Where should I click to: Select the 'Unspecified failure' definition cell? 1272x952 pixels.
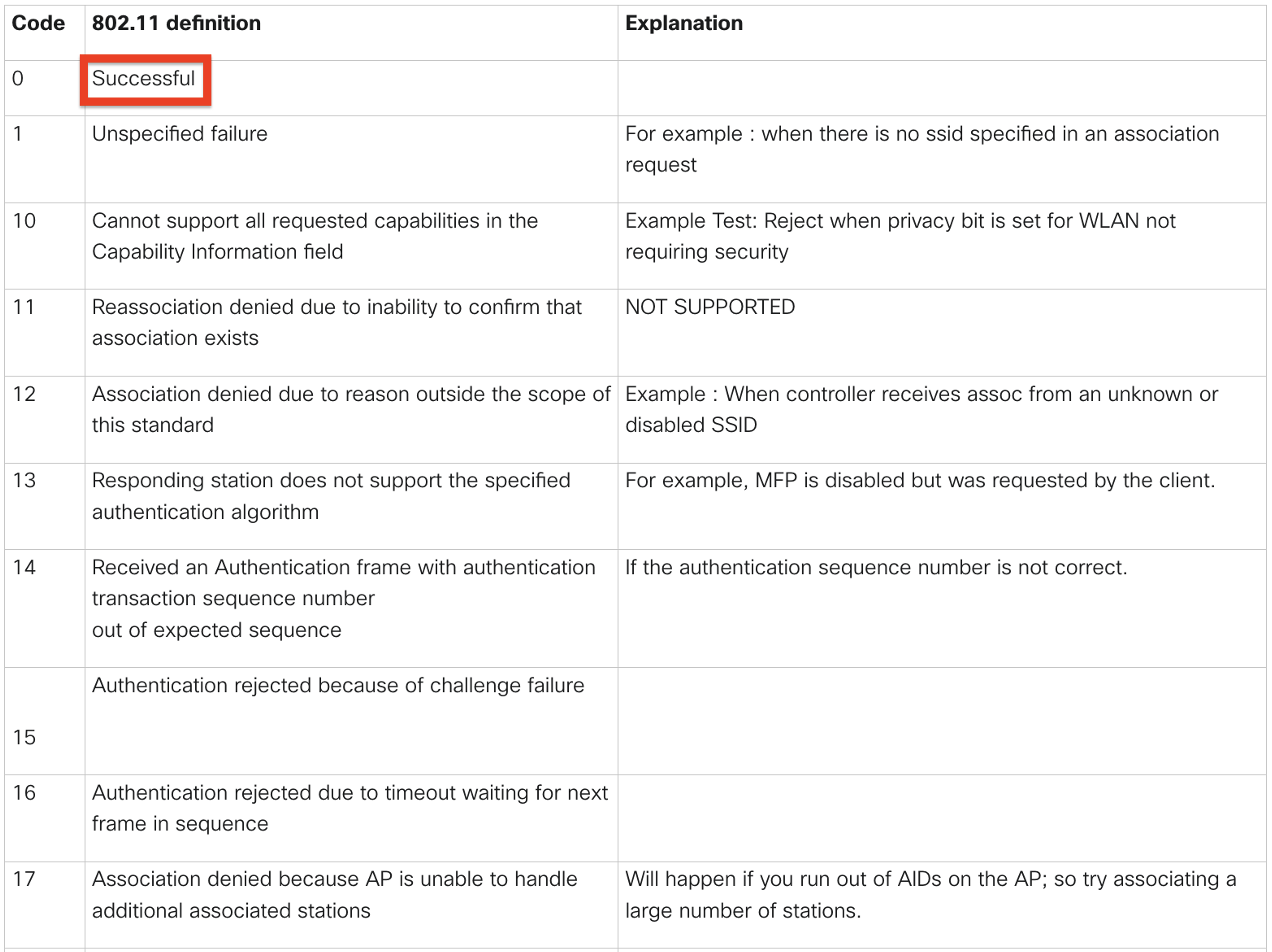(180, 134)
